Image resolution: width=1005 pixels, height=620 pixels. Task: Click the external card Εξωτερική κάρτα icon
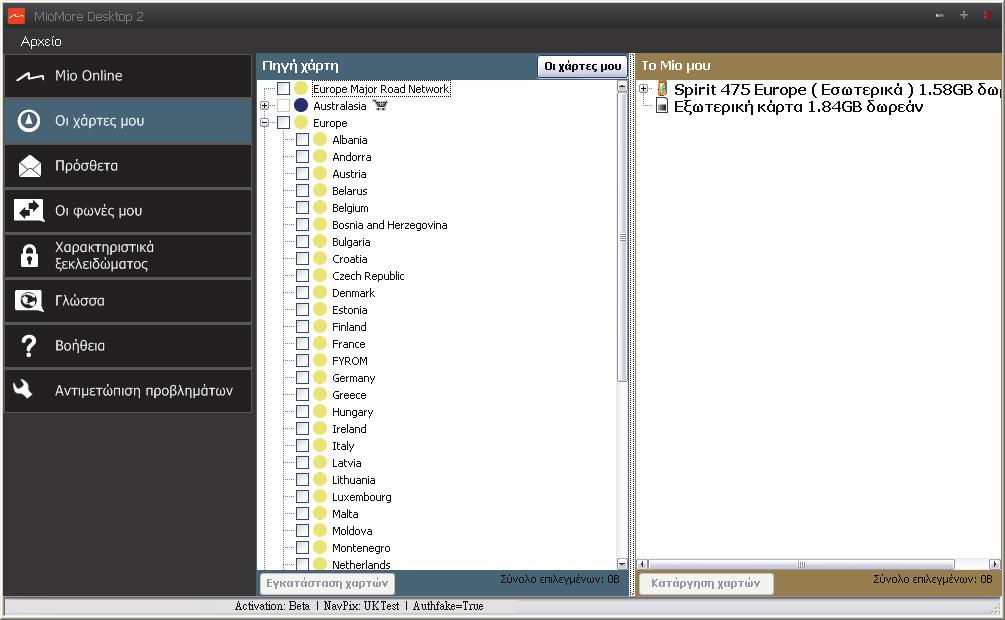(662, 106)
